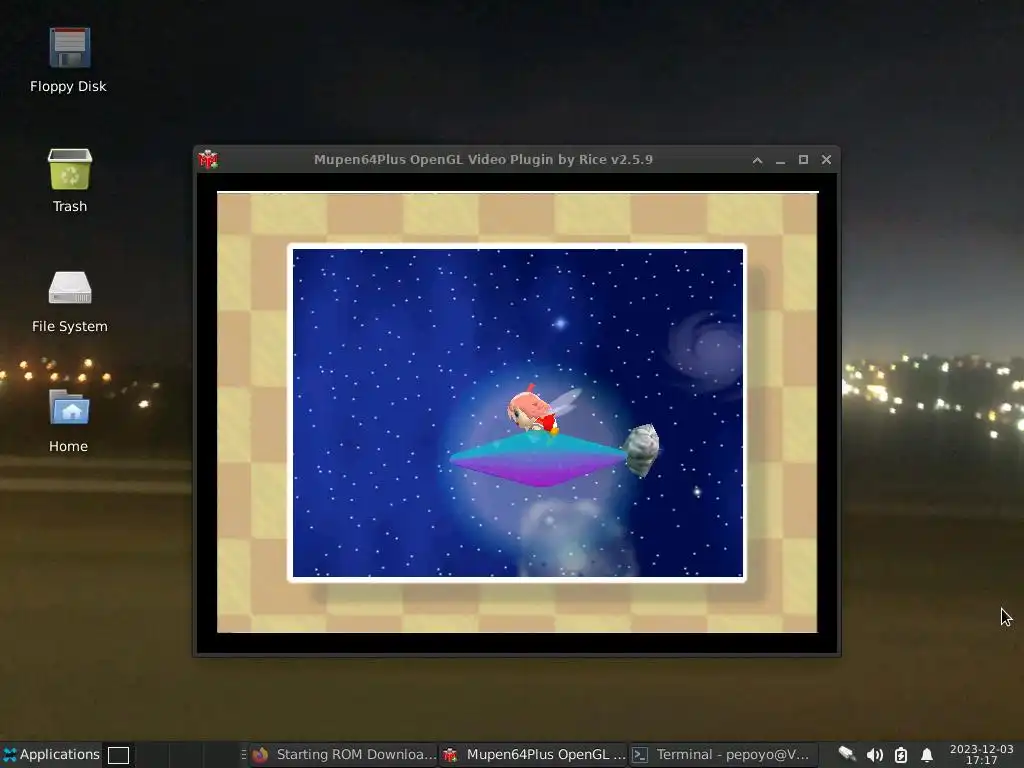Switch to the Terminal pepoyo taskbar button
The height and width of the screenshot is (768, 1024).
click(x=722, y=755)
